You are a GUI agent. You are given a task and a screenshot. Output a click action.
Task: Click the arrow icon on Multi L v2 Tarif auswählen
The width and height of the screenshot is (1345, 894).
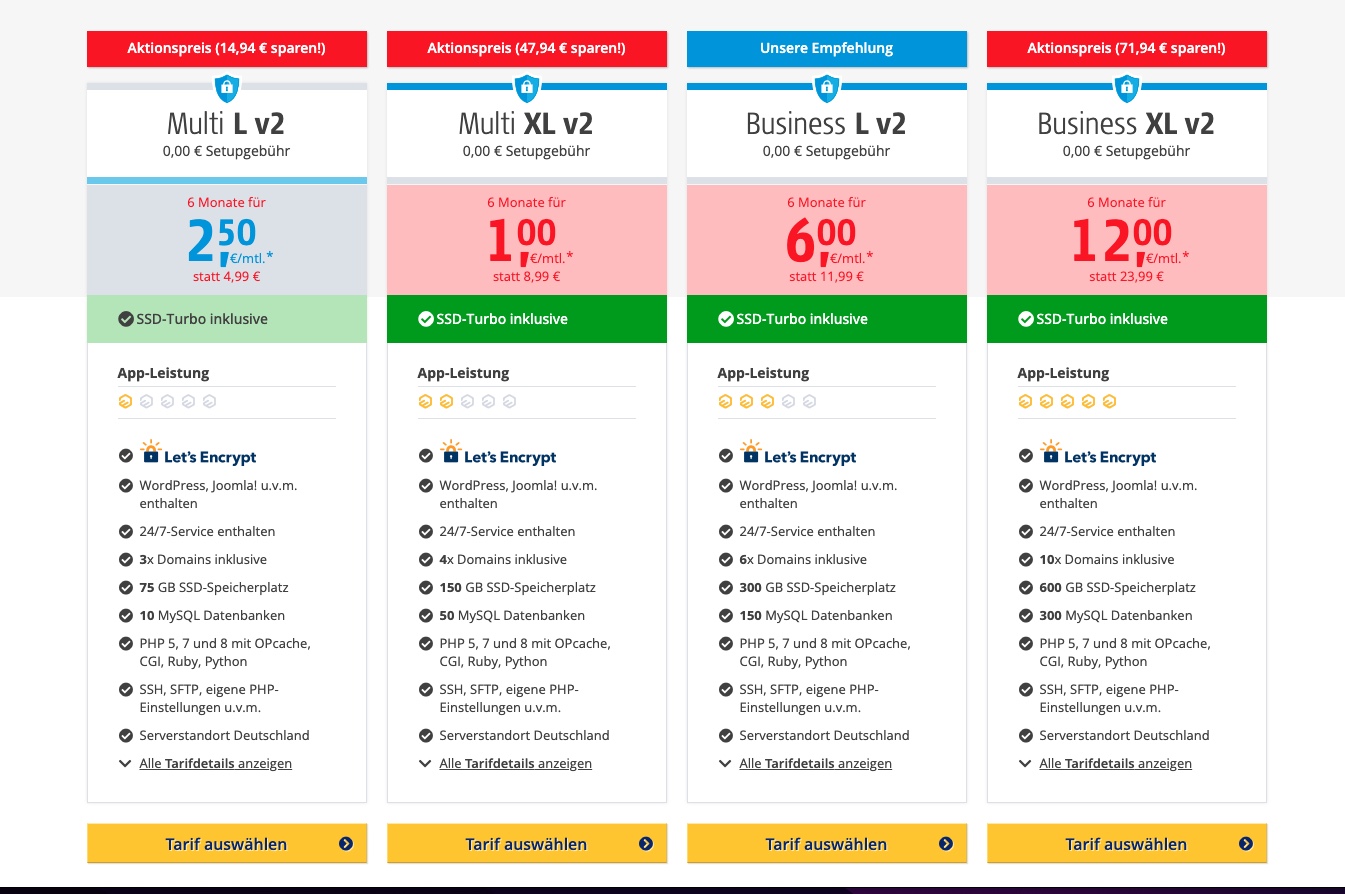pos(346,844)
